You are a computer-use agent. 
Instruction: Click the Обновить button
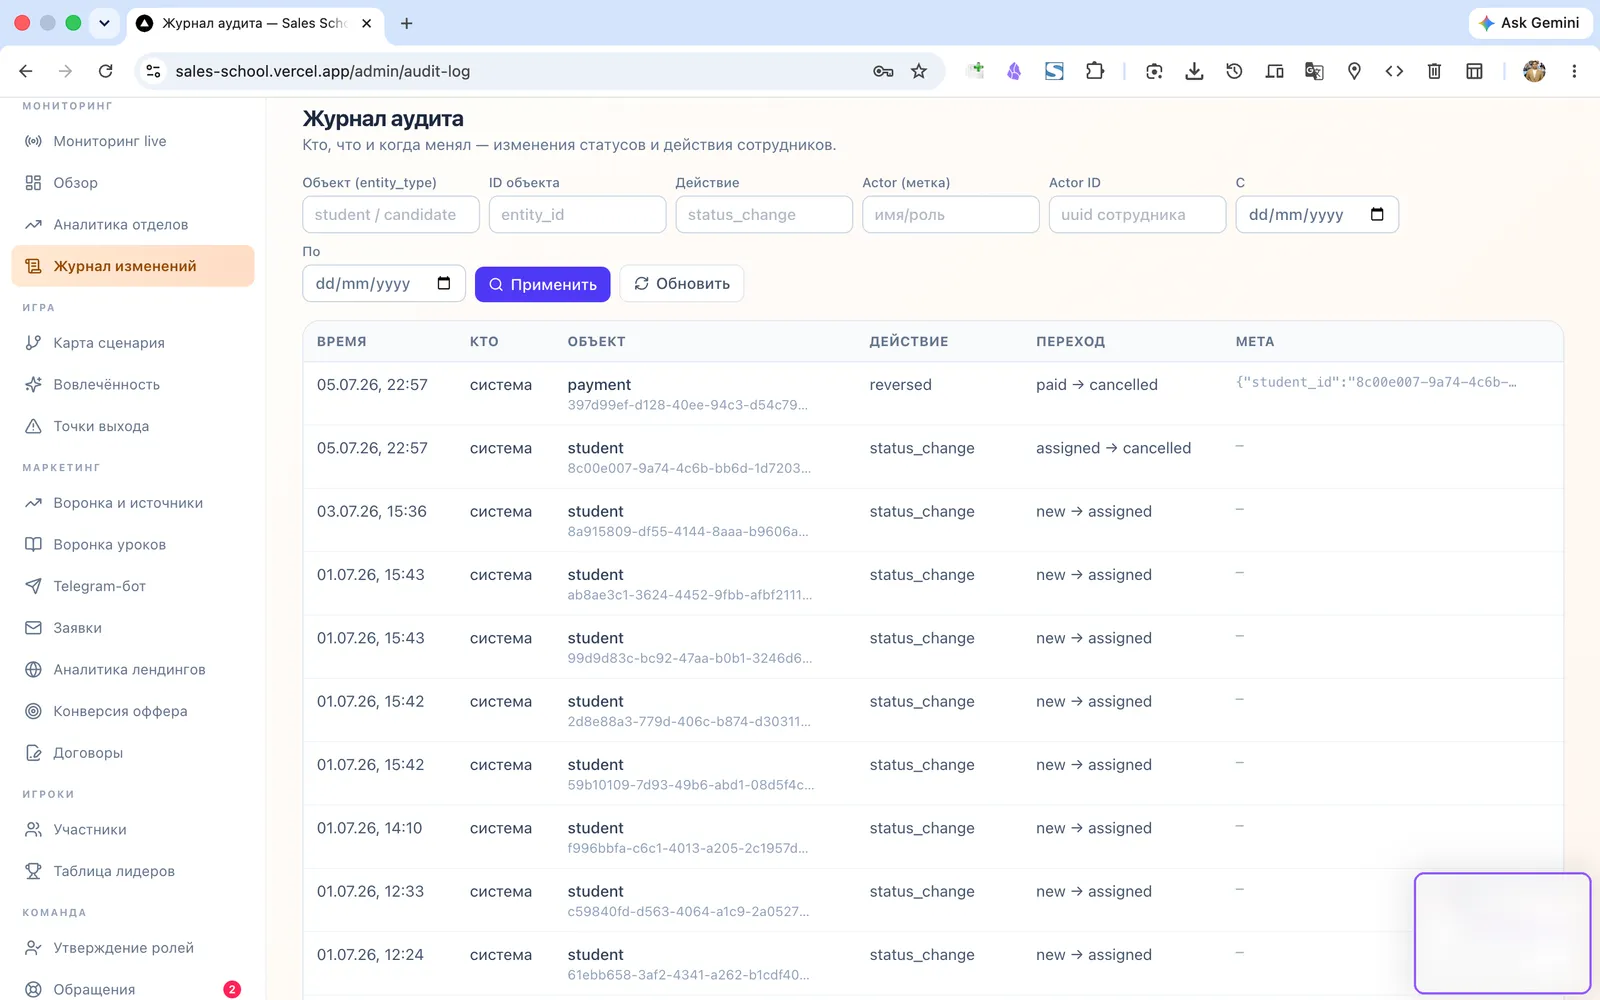point(682,284)
